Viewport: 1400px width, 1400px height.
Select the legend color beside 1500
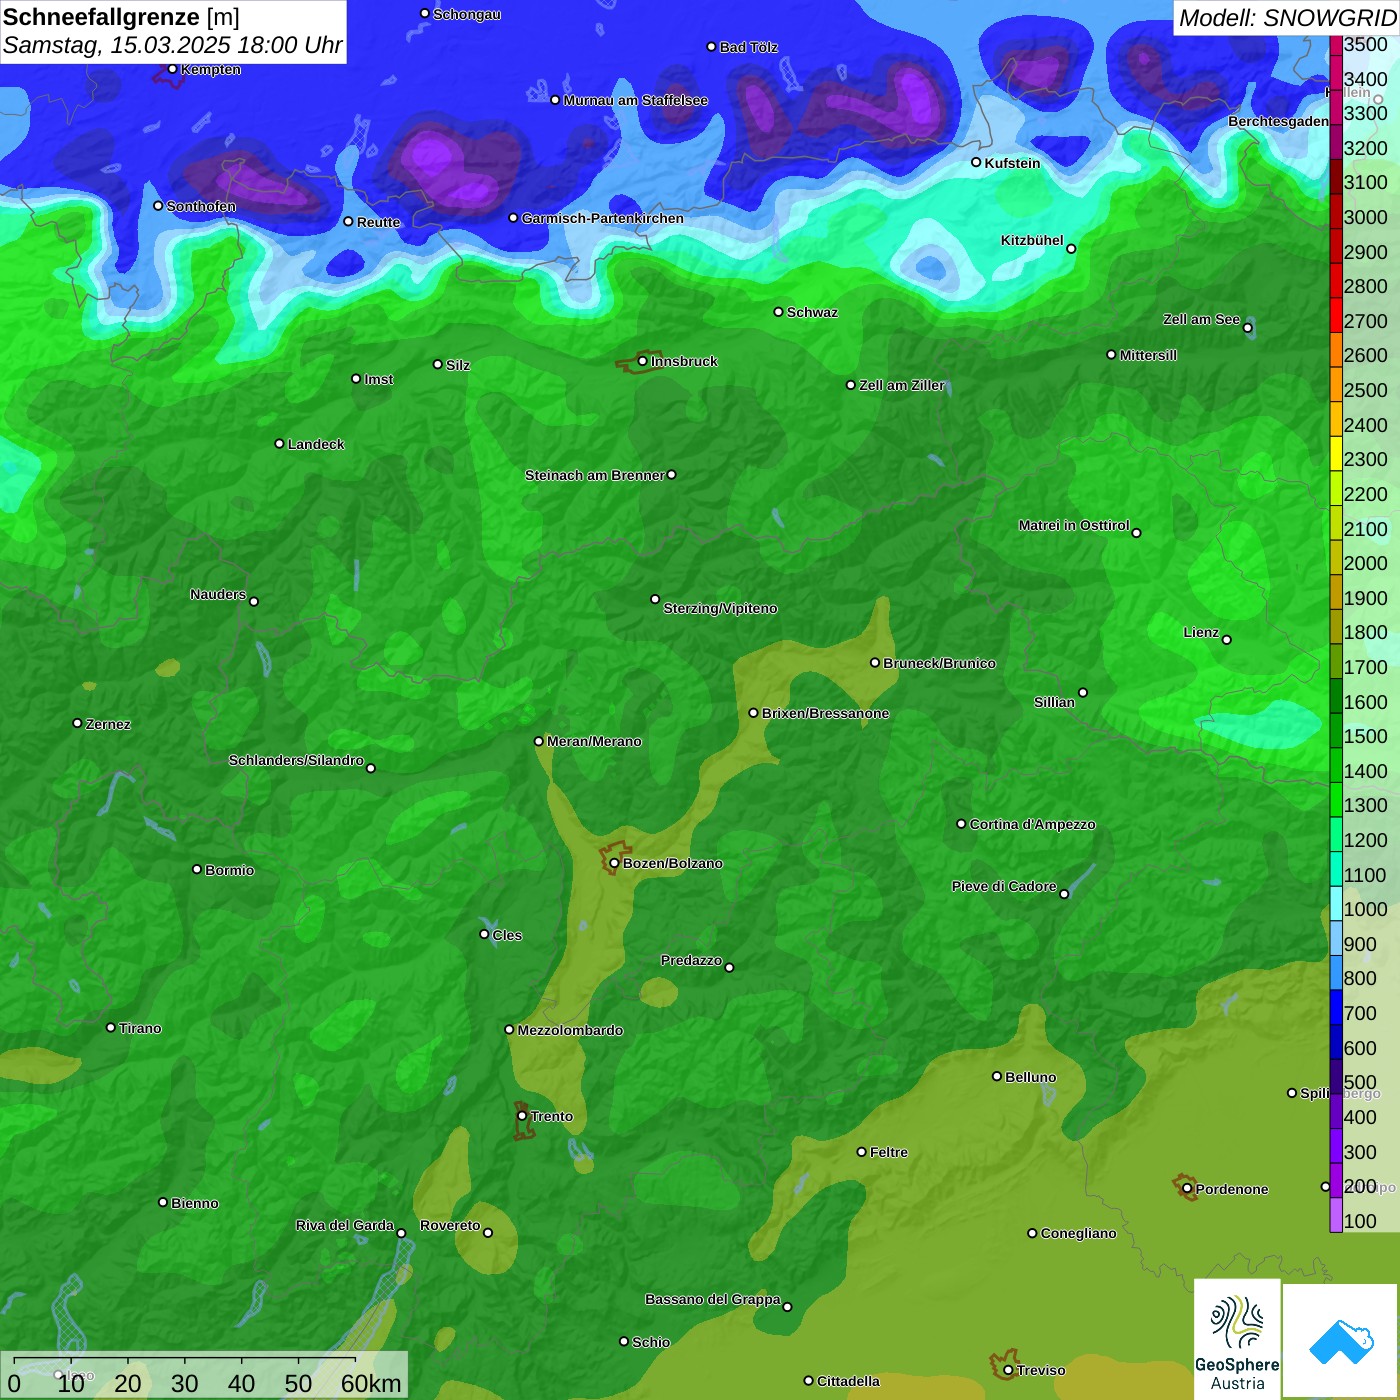pos(1336,730)
